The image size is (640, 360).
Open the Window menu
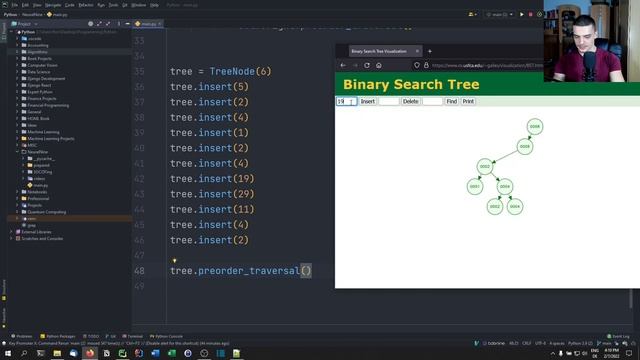pyautogui.click(x=138, y=5)
